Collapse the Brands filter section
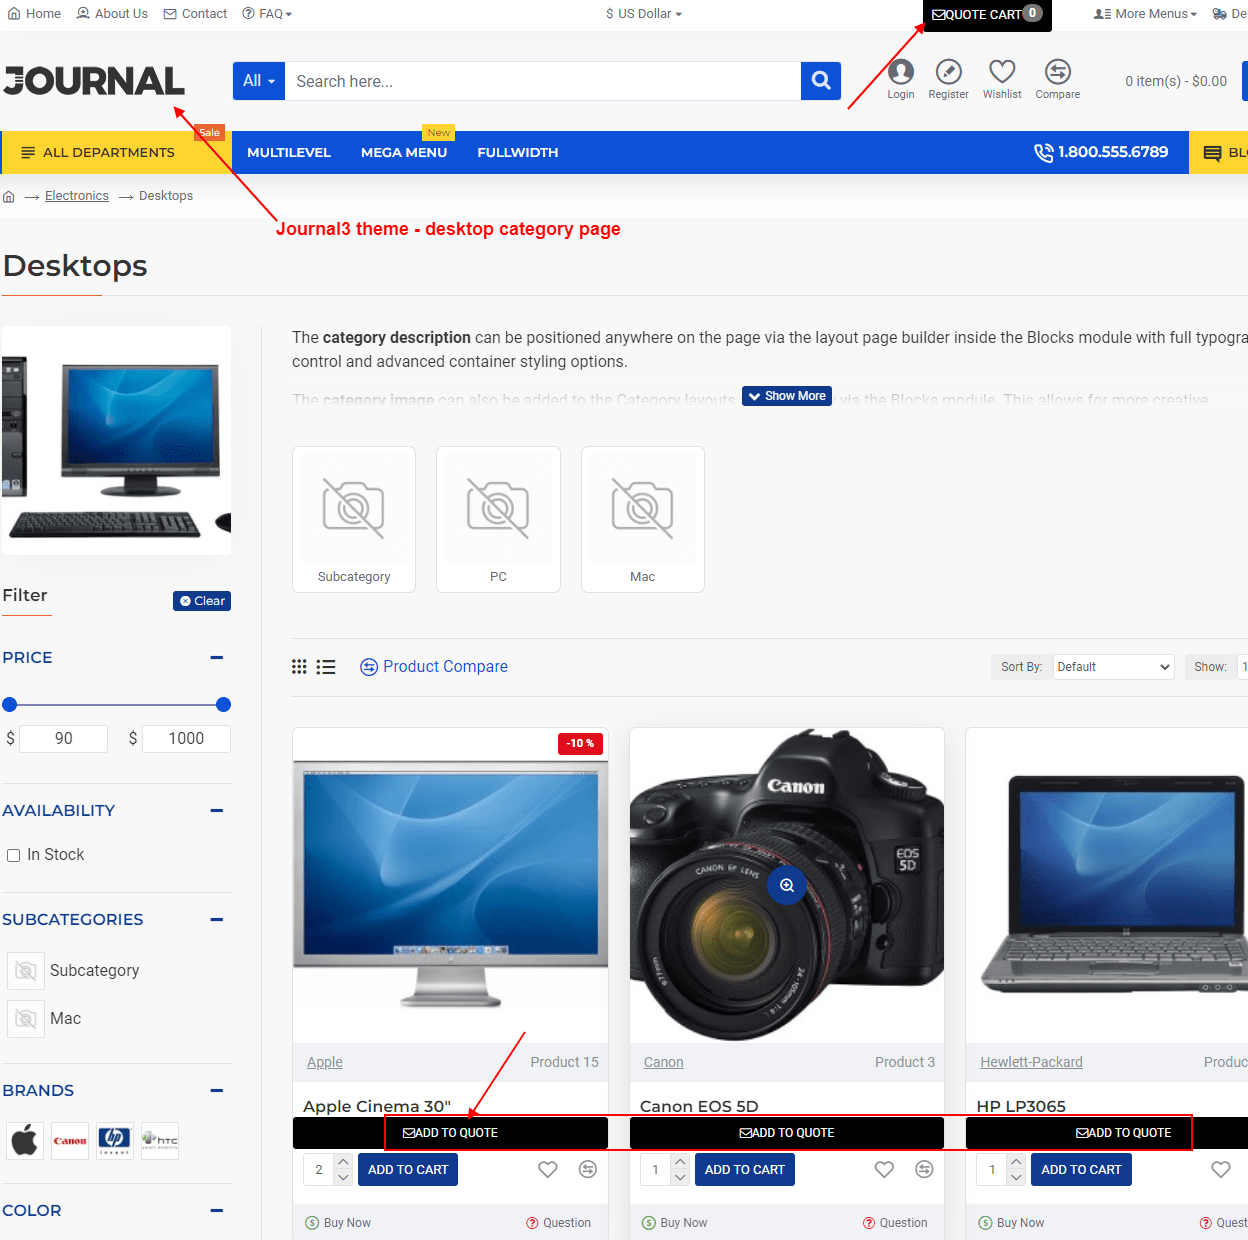 [x=217, y=1091]
